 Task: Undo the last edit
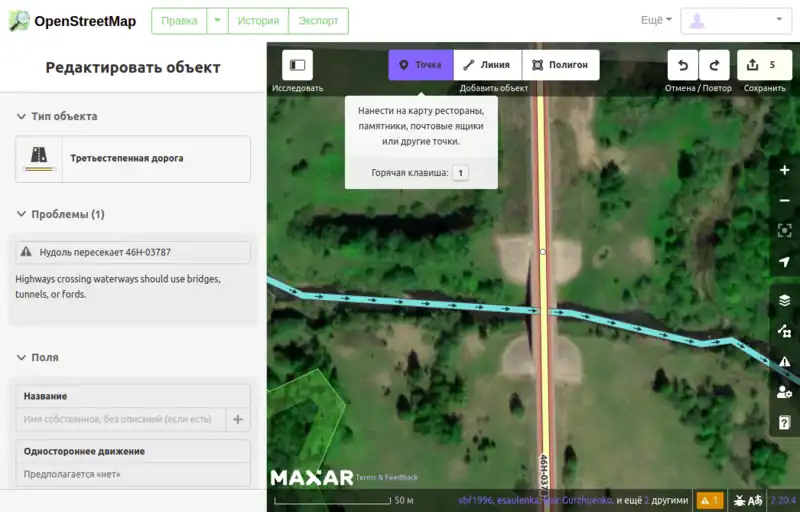683,65
